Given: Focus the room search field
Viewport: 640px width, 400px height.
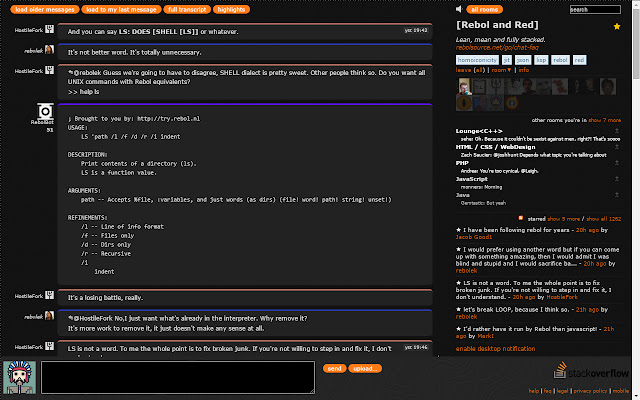Looking at the screenshot, I should tap(595, 9).
